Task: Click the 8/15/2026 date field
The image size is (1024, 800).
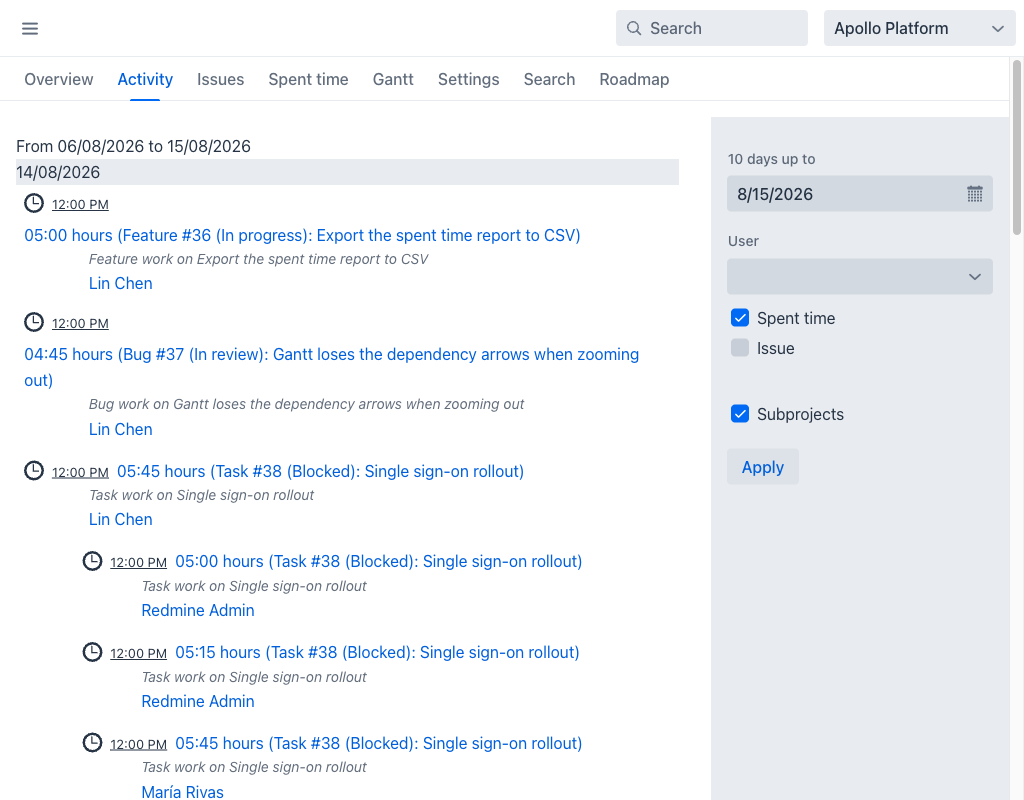Action: pyautogui.click(x=859, y=194)
